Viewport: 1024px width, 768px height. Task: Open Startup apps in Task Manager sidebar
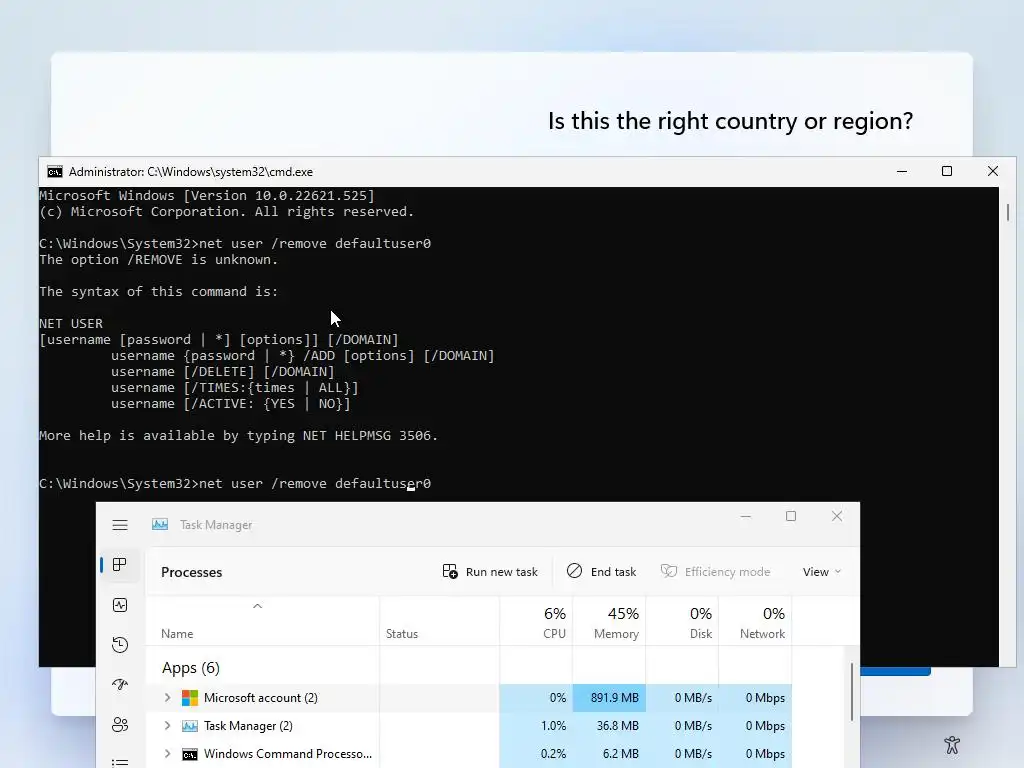point(120,684)
